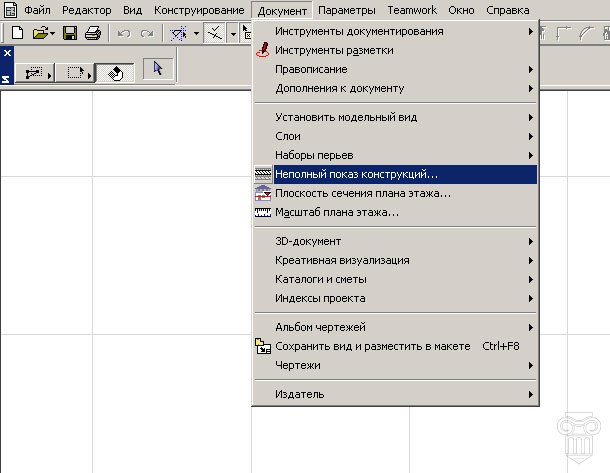
Task: Click the Undo arrow icon
Action: coord(124,34)
